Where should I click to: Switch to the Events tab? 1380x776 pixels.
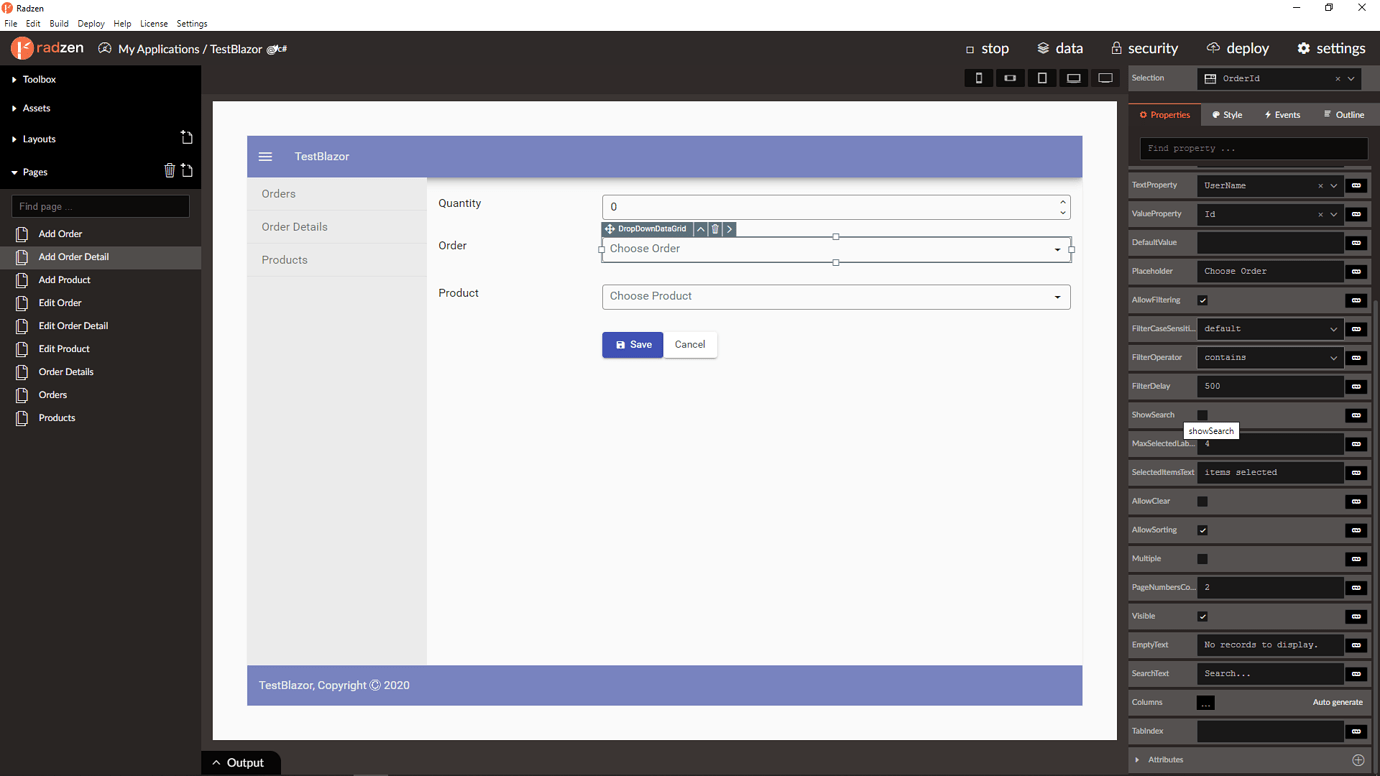tap(1282, 115)
